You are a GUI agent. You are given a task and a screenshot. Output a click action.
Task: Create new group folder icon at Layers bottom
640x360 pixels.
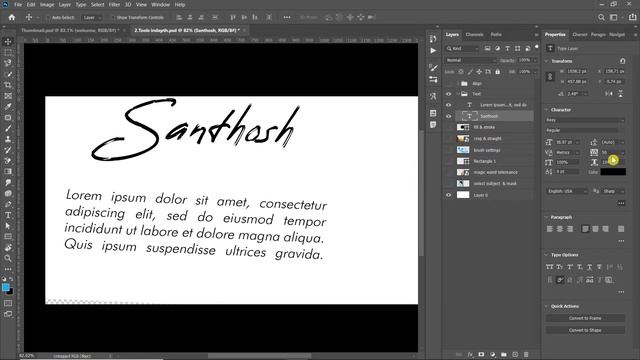click(x=504, y=355)
